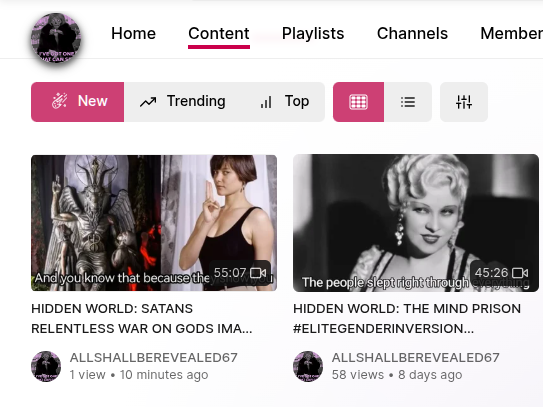The image size is (543, 407).
Task: Go to the Home tab
Action: coord(133,34)
